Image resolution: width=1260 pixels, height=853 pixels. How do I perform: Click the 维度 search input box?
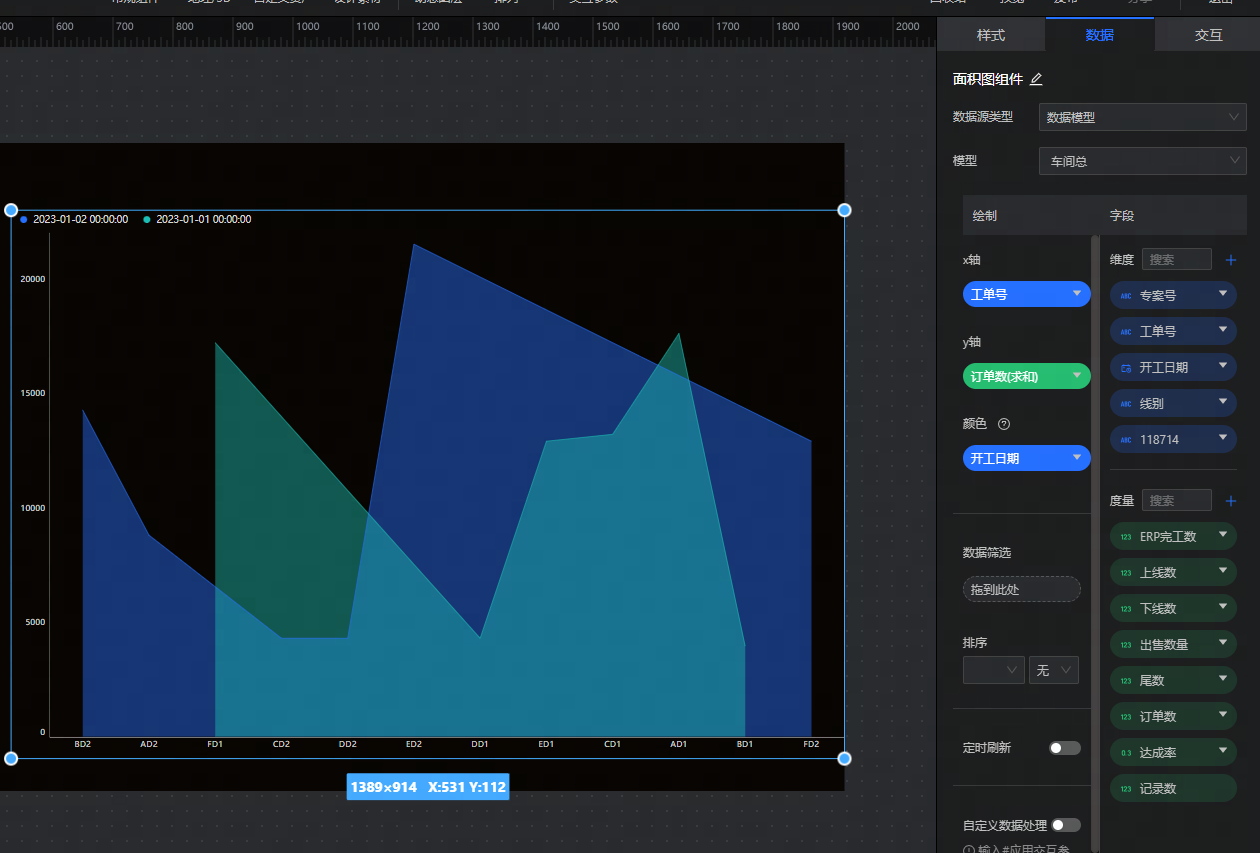tap(1176, 260)
